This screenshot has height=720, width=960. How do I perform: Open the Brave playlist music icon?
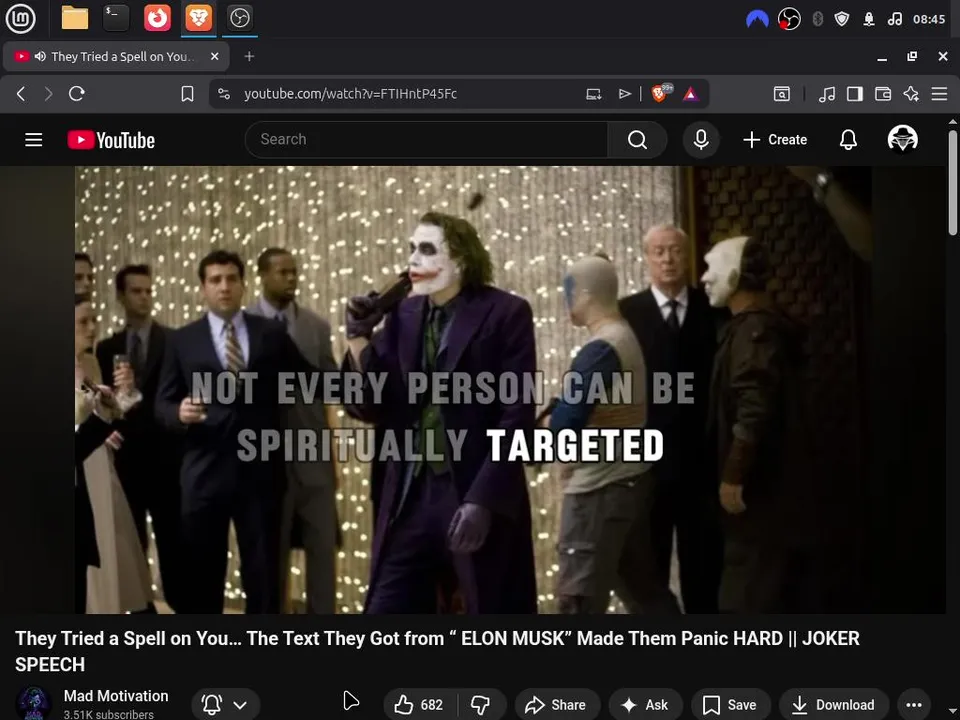827,94
